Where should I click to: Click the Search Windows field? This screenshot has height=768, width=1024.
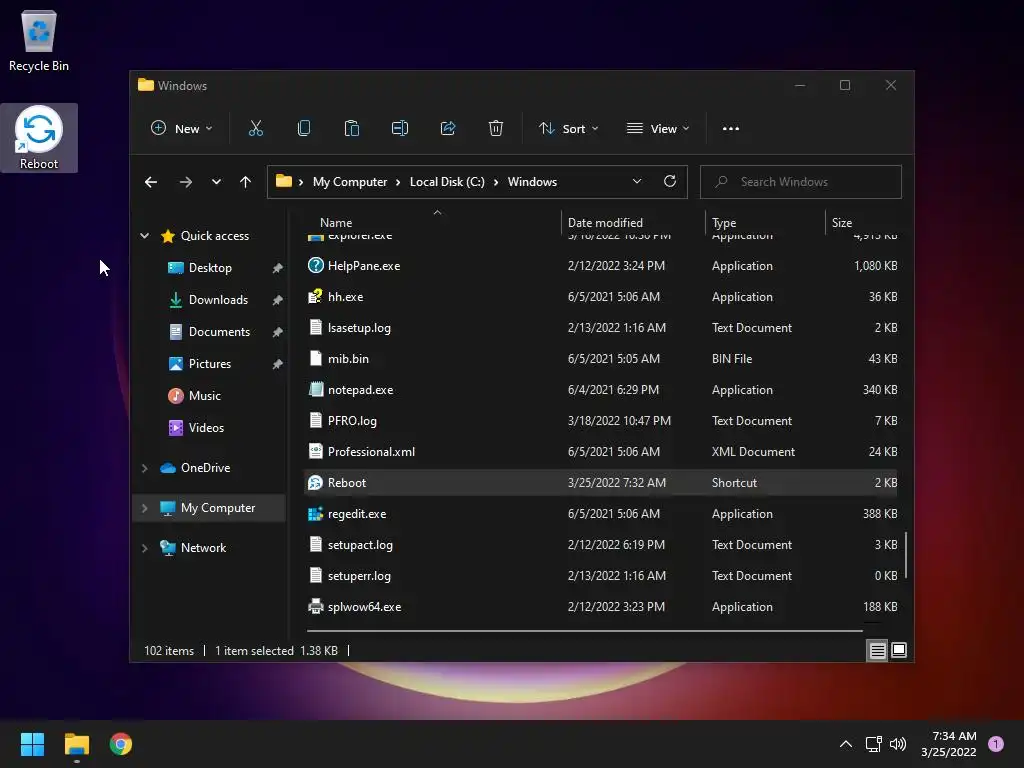click(801, 182)
